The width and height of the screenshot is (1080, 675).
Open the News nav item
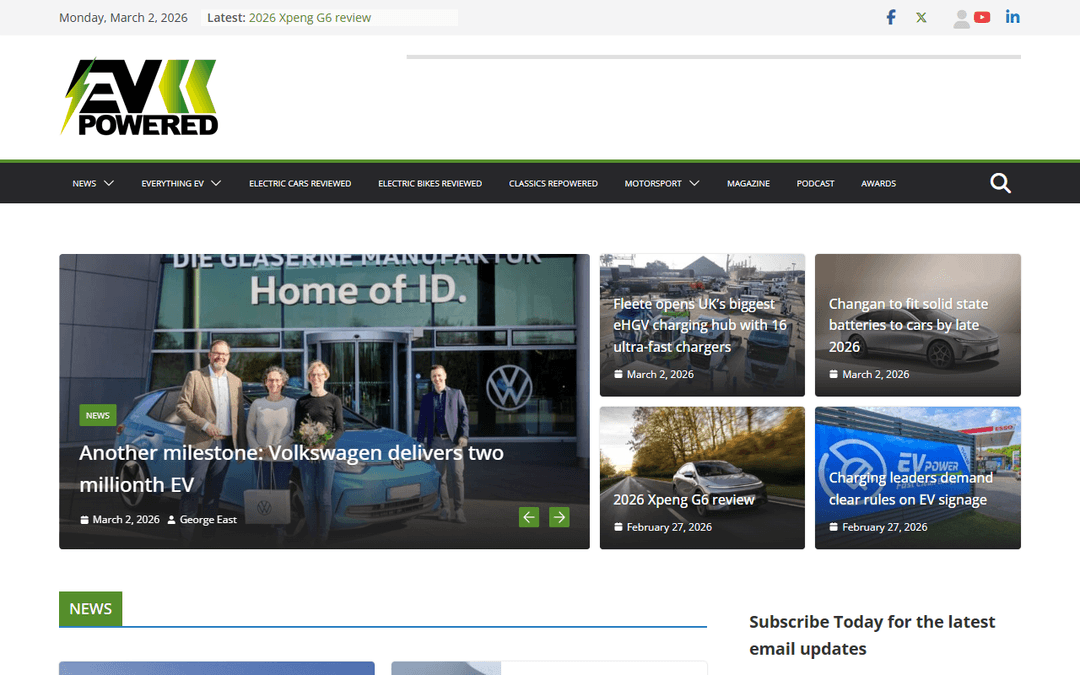pyautogui.click(x=84, y=183)
